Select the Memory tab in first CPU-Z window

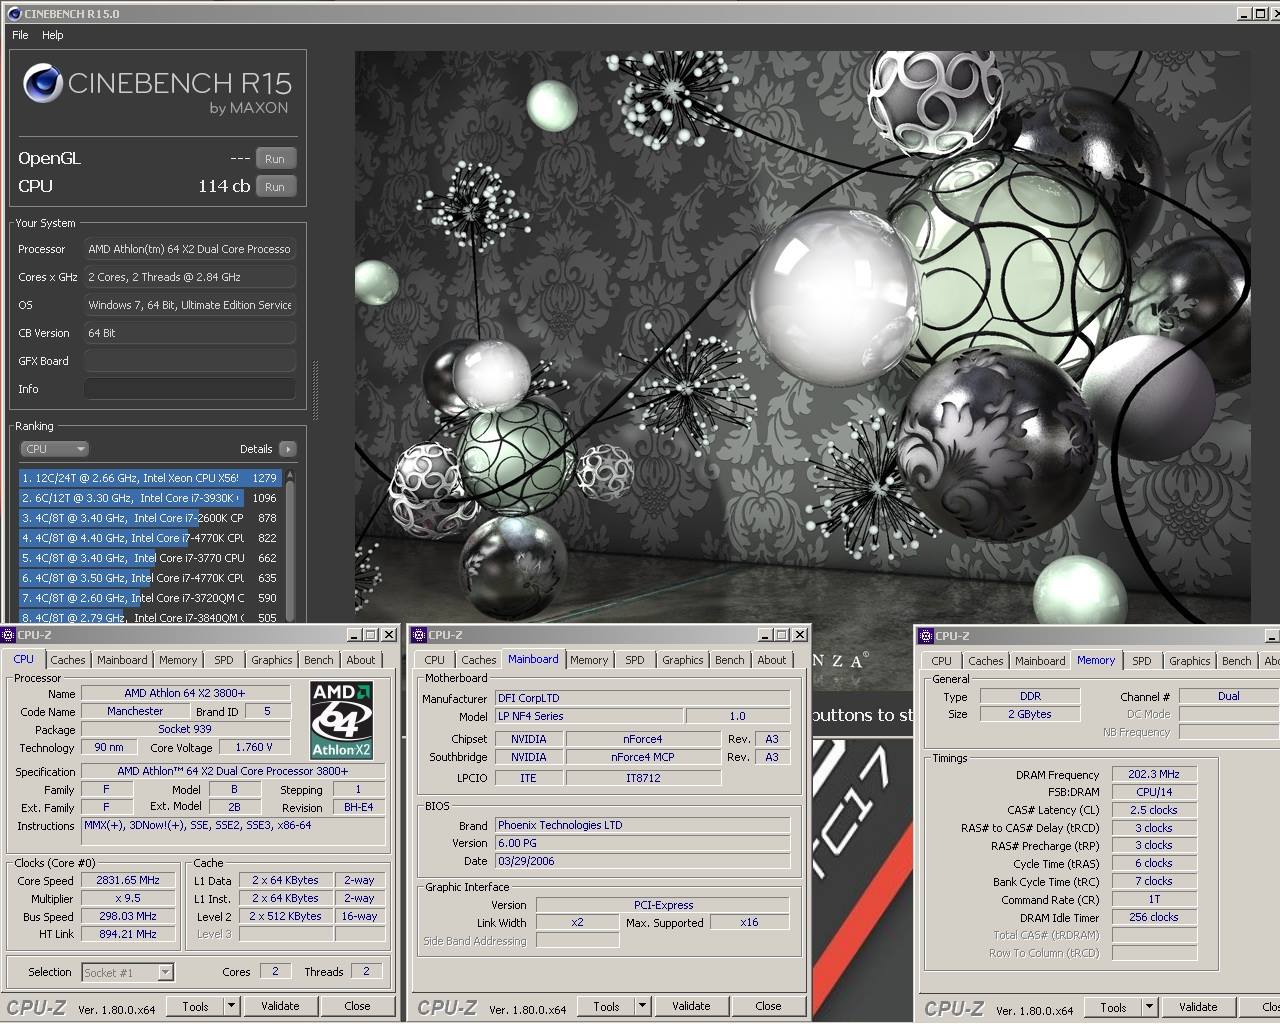tap(178, 660)
